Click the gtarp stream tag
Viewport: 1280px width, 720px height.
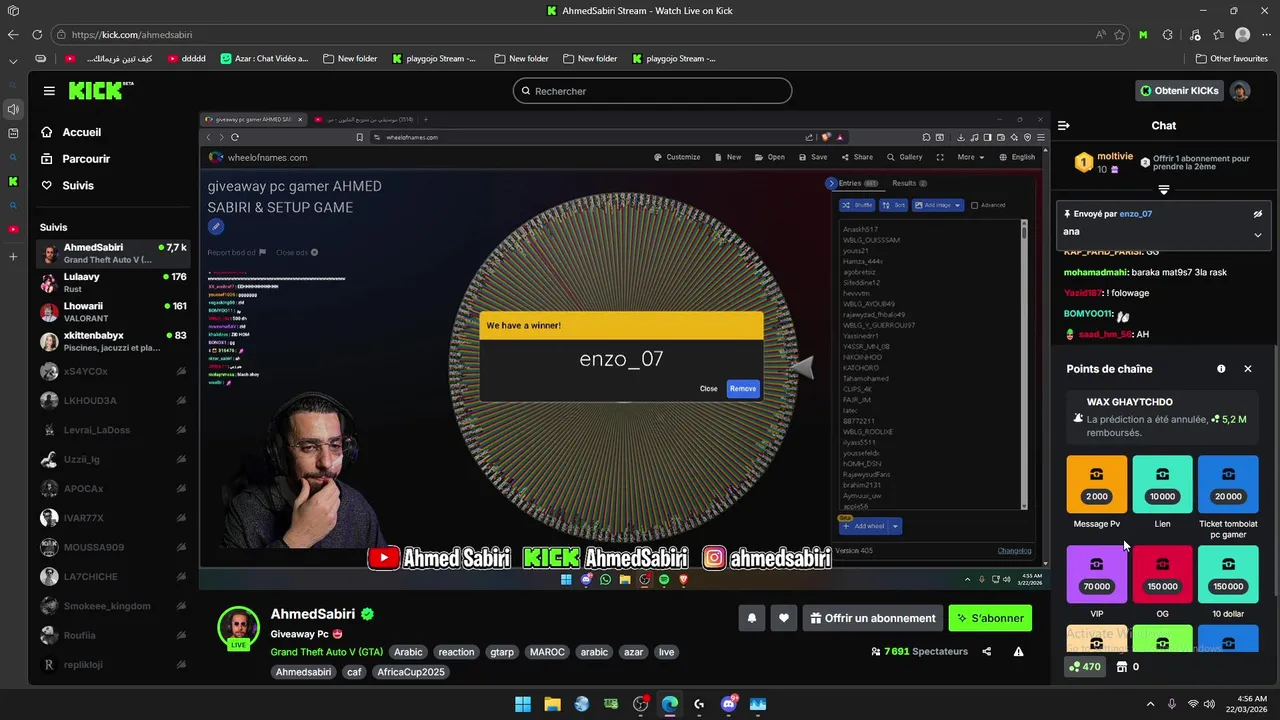coord(502,652)
